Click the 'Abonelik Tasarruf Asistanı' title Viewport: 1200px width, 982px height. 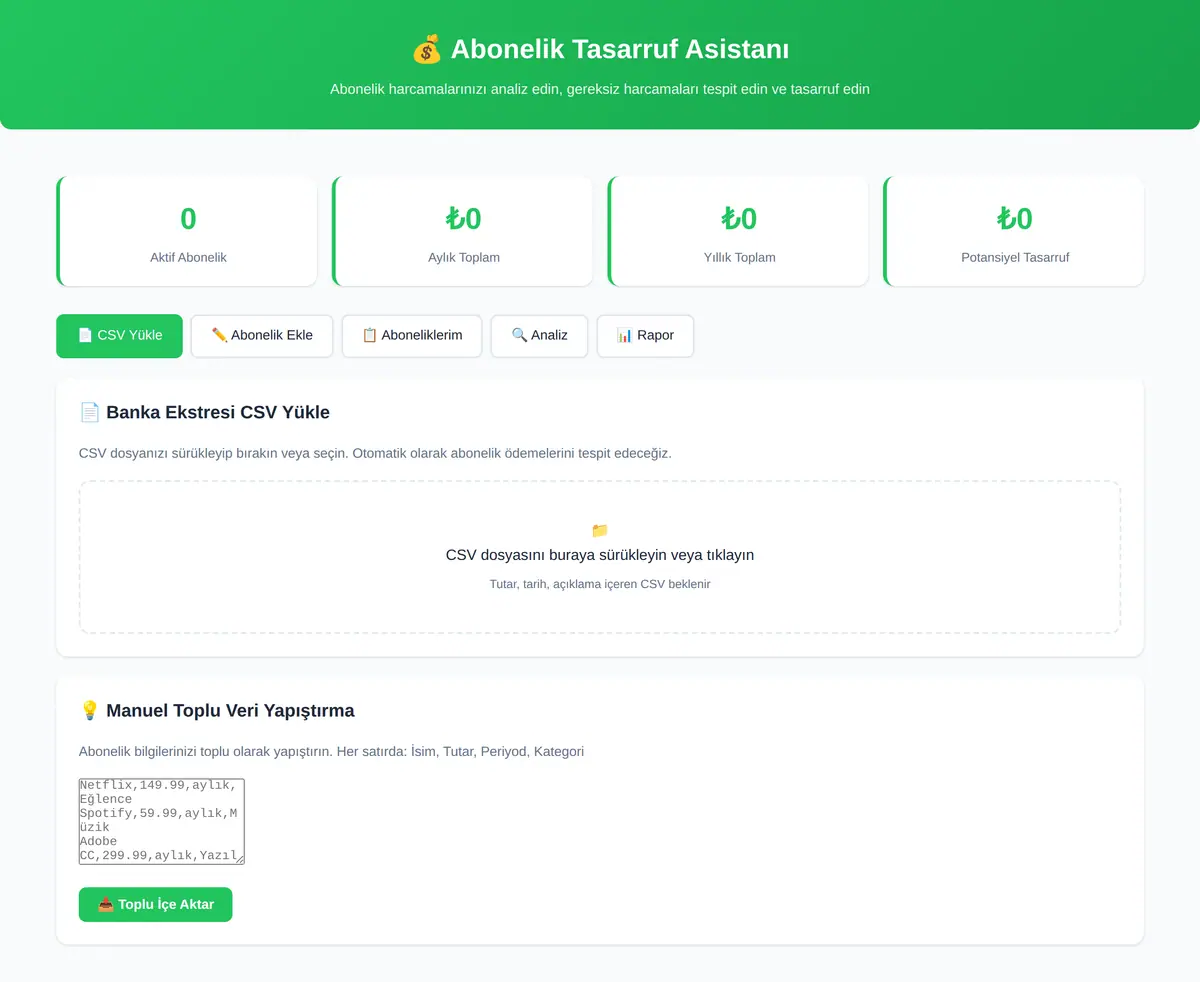[620, 49]
